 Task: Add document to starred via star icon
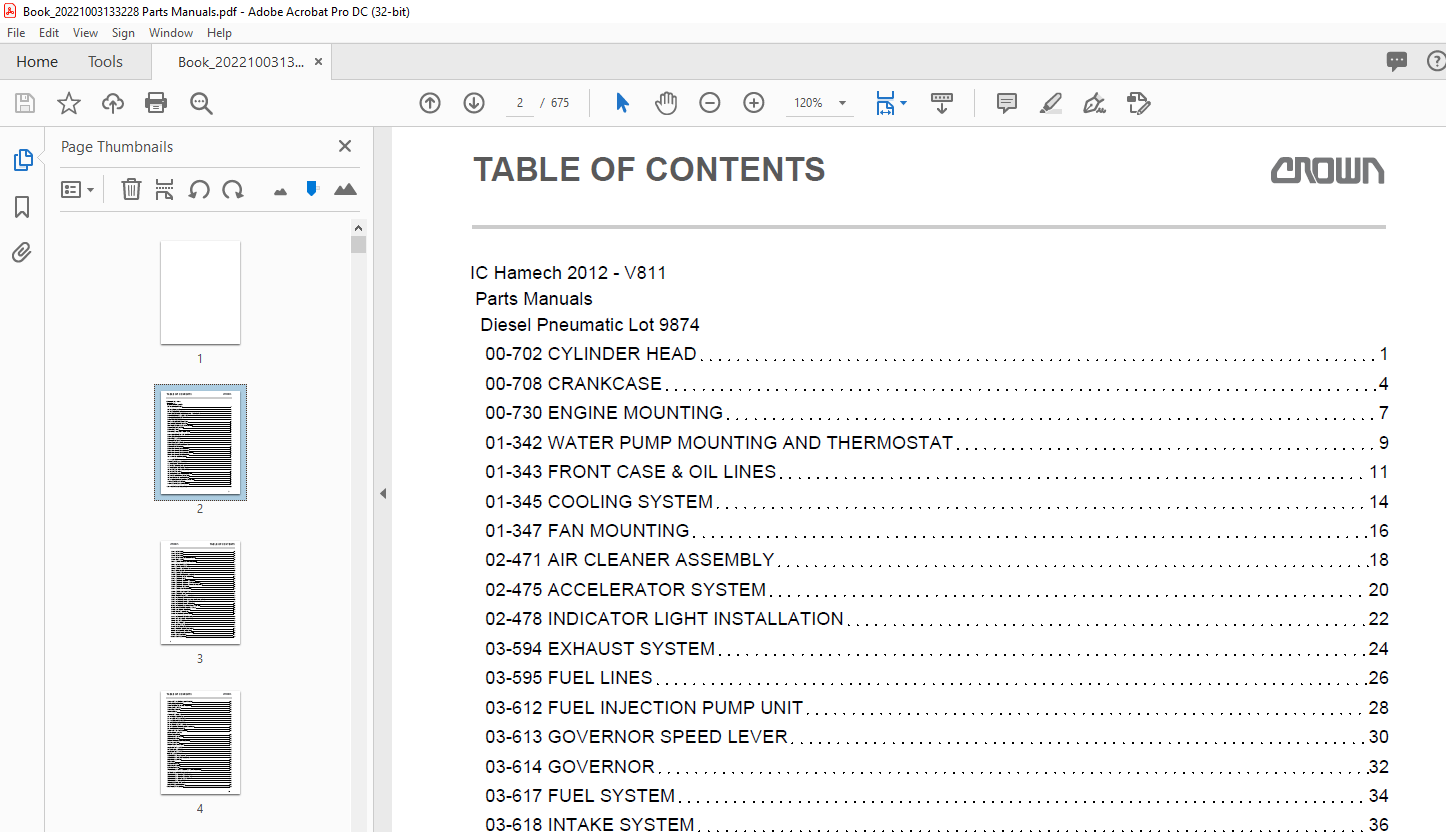68,103
